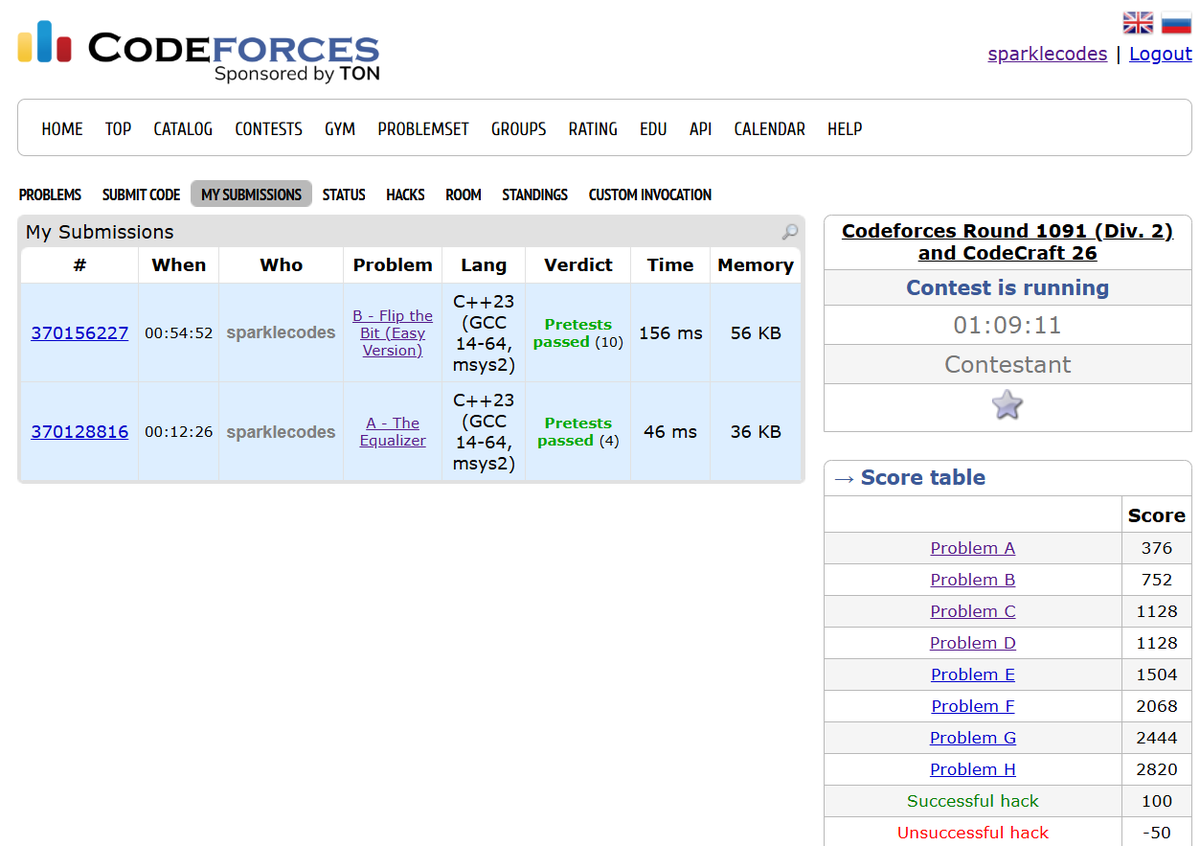
Task: Switch language with the UK flag icon
Action: point(1138,22)
